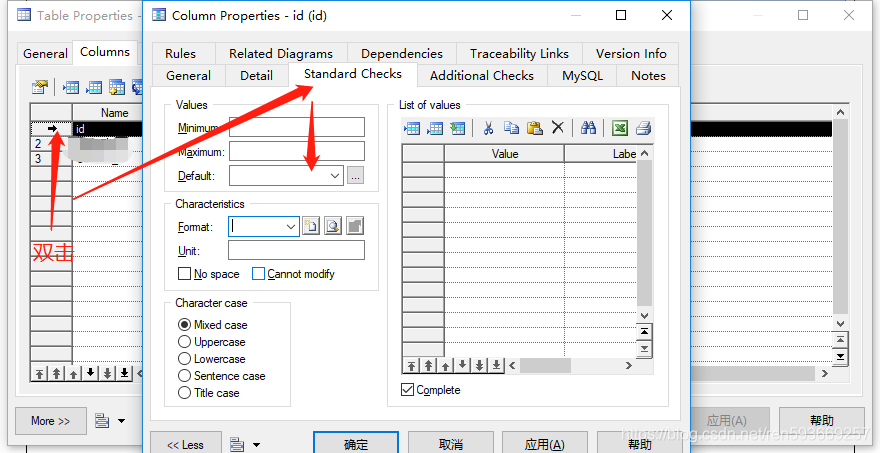
Task: Click More >> in Table Properties
Action: 51,420
